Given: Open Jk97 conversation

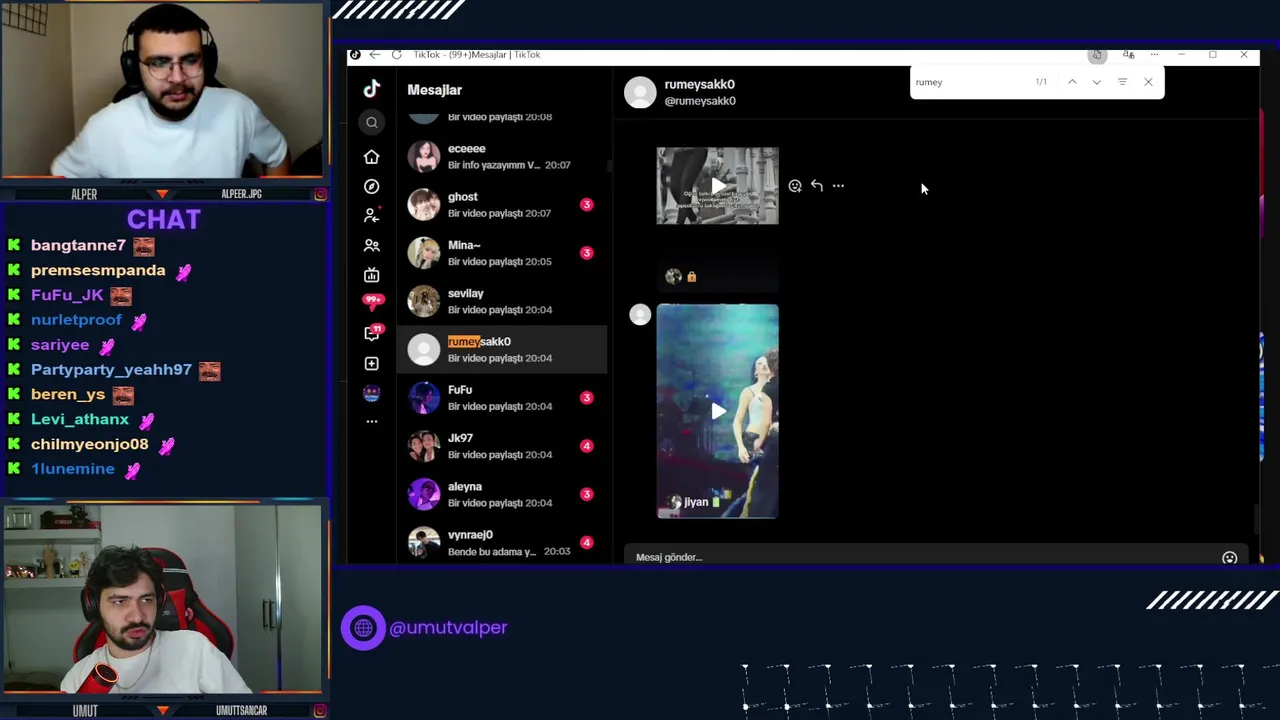Looking at the screenshot, I should [502, 446].
